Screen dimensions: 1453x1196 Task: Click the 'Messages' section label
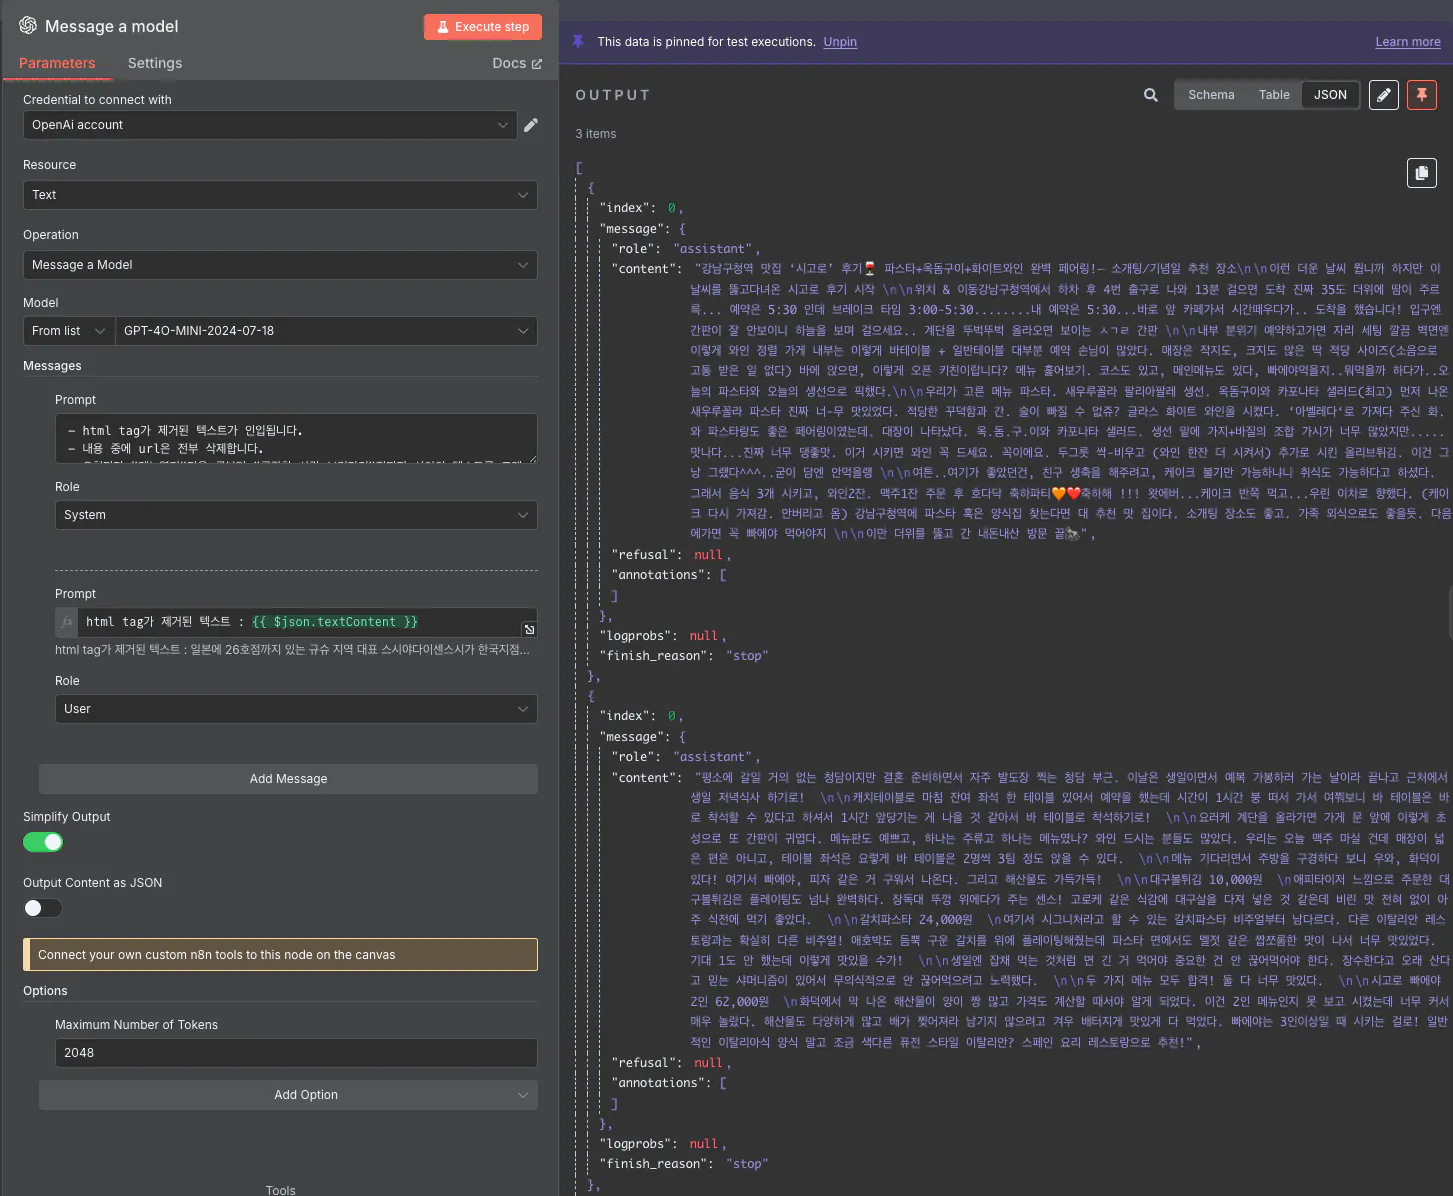click(x=52, y=366)
